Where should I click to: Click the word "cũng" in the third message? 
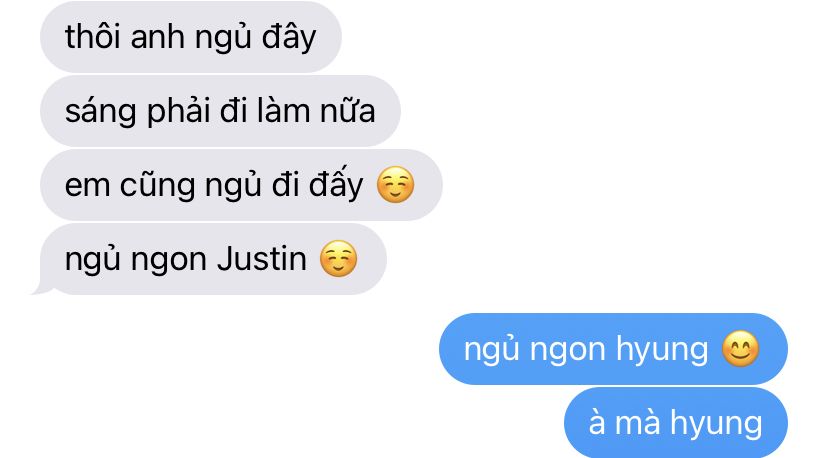pyautogui.click(x=157, y=186)
